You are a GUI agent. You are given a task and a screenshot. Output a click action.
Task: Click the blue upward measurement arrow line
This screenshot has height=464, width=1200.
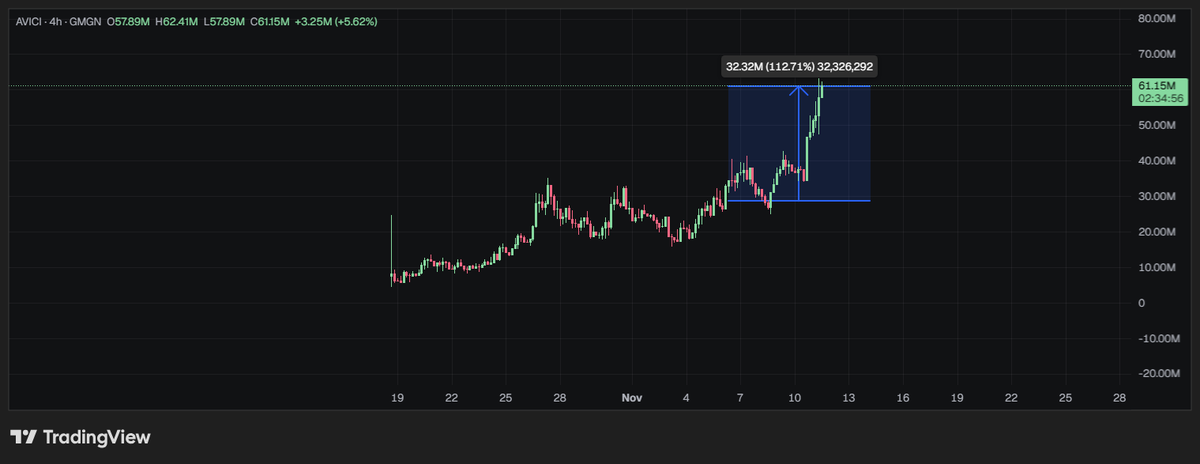(799, 143)
